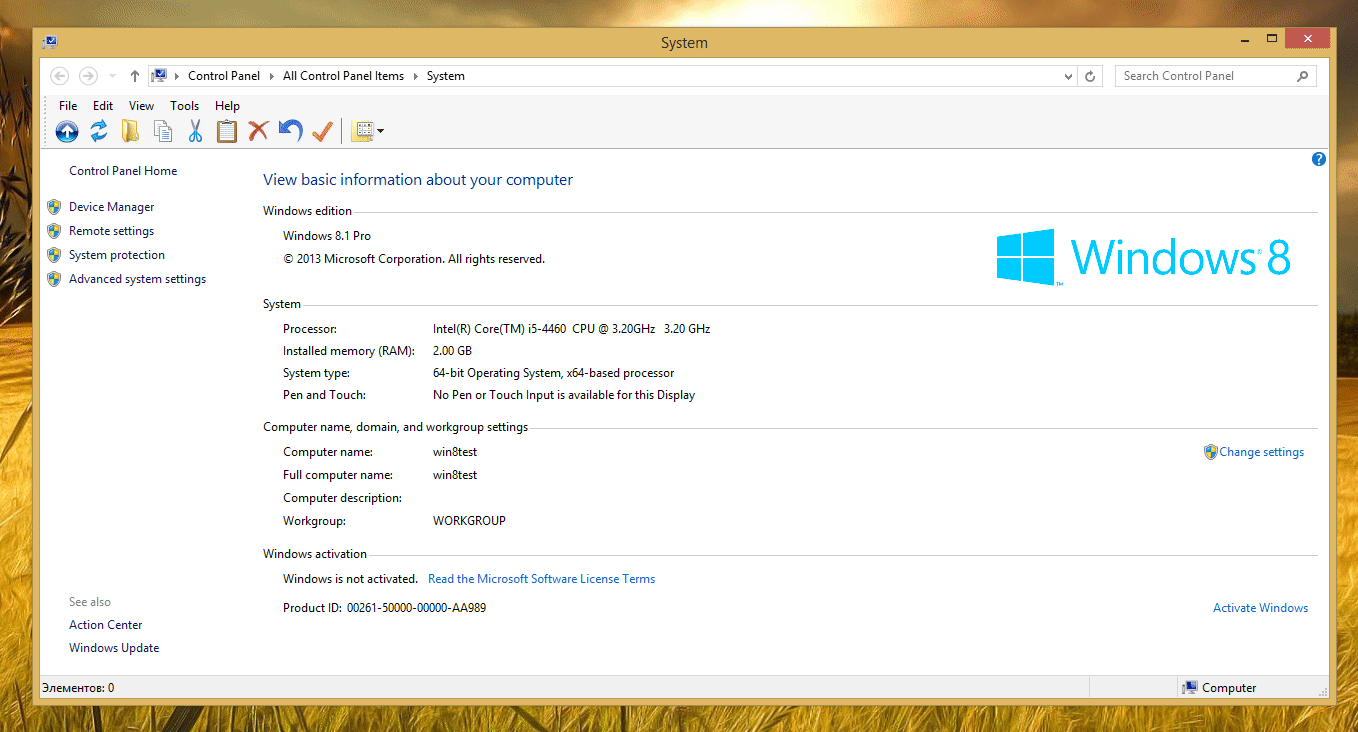This screenshot has height=732, width=1358.
Task: Click the Paste clipboard toolbar icon
Action: point(227,131)
